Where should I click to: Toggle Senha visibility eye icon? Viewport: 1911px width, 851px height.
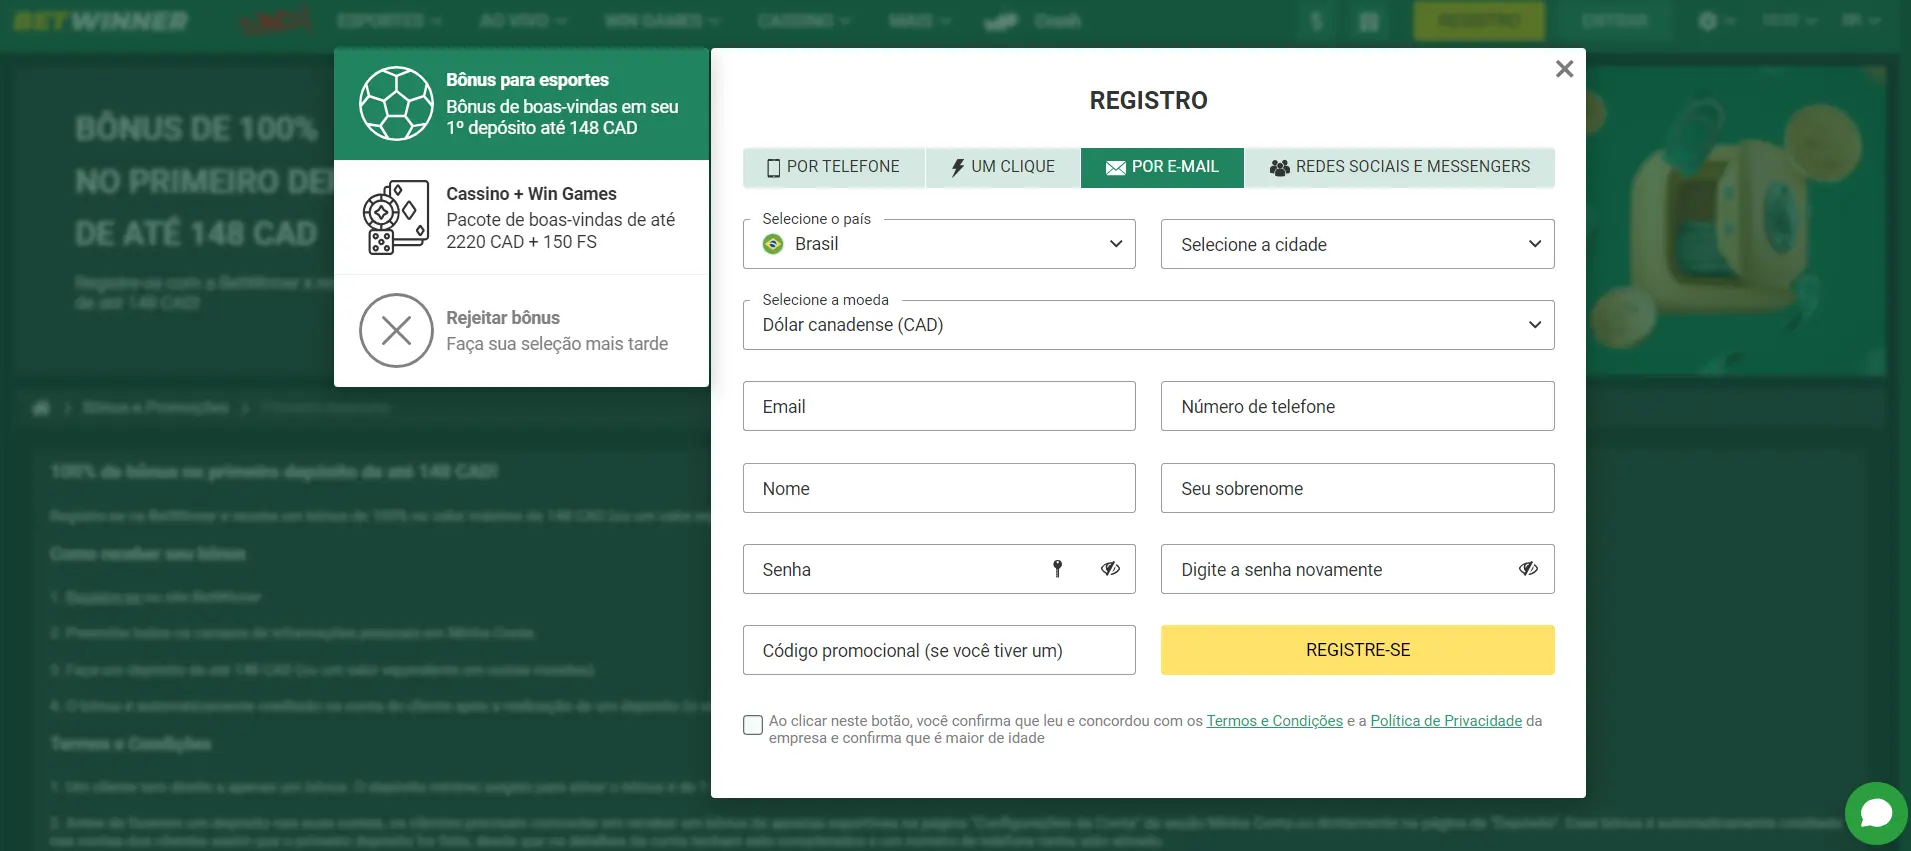pos(1110,569)
